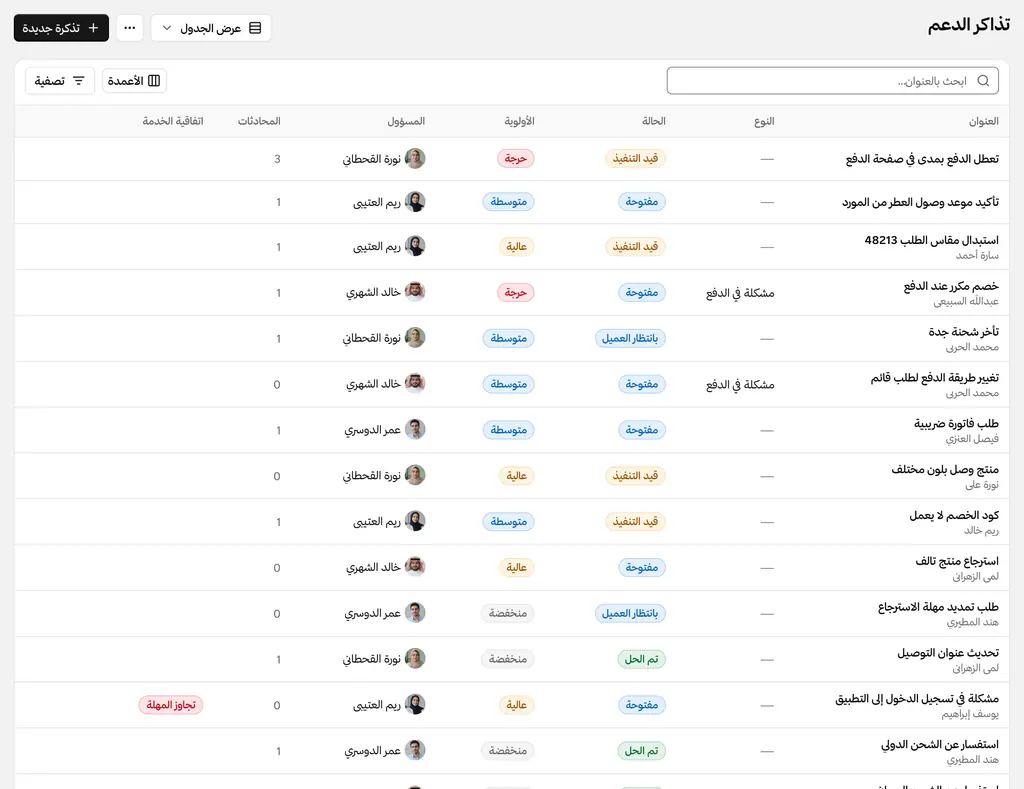Open ticket مشكلة في تسجيل الدخول إلى التطبيق

click(x=917, y=699)
